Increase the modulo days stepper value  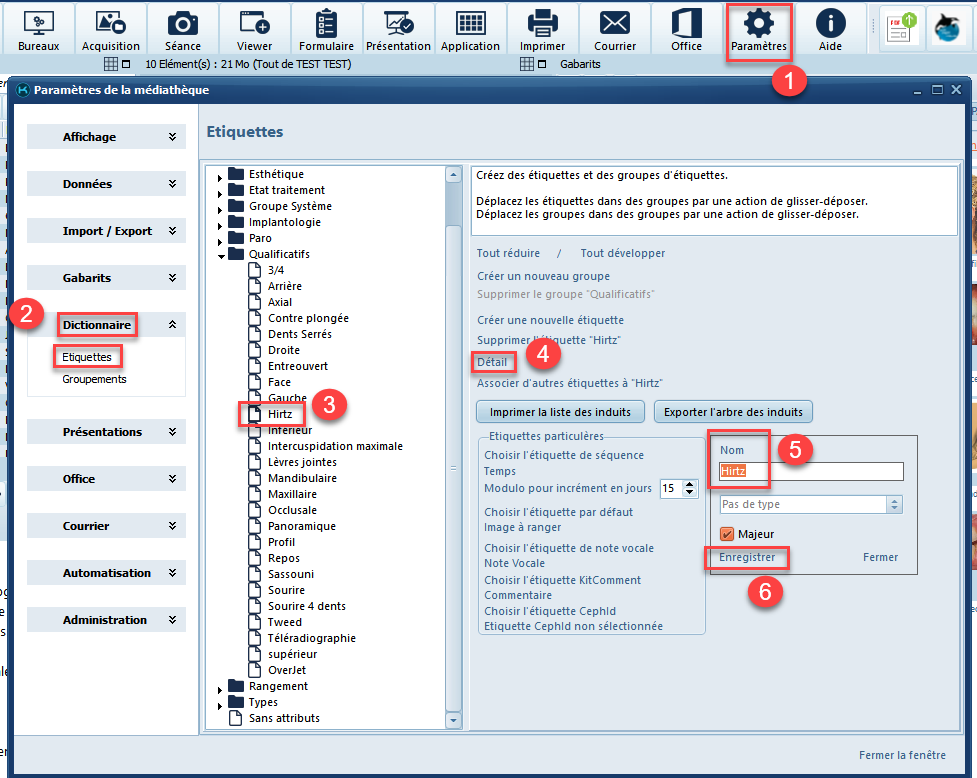pyautogui.click(x=692, y=484)
